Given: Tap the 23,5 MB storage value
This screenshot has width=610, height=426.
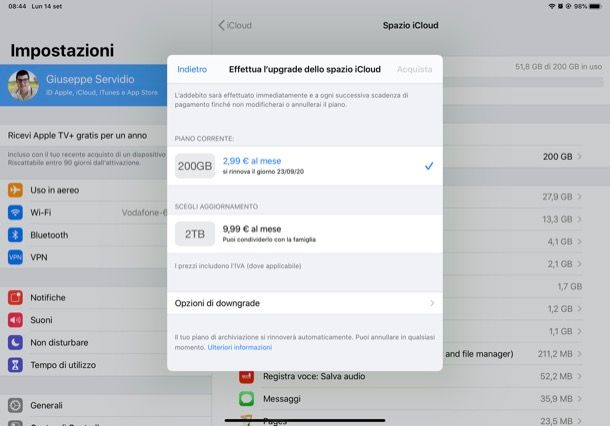Looking at the screenshot, I should [x=556, y=421].
